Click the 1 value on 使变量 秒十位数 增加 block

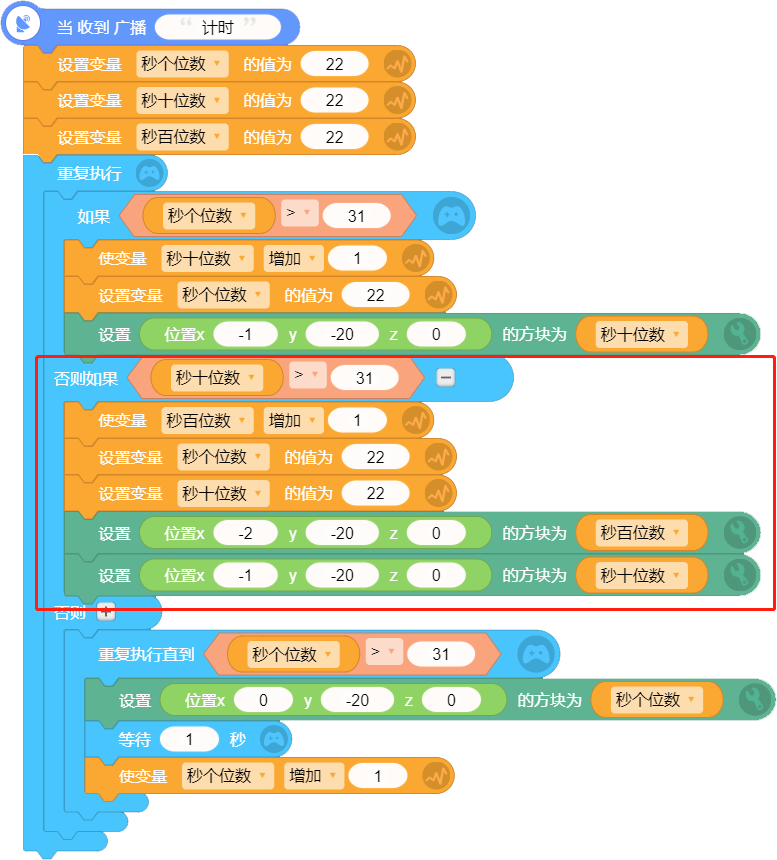click(358, 259)
